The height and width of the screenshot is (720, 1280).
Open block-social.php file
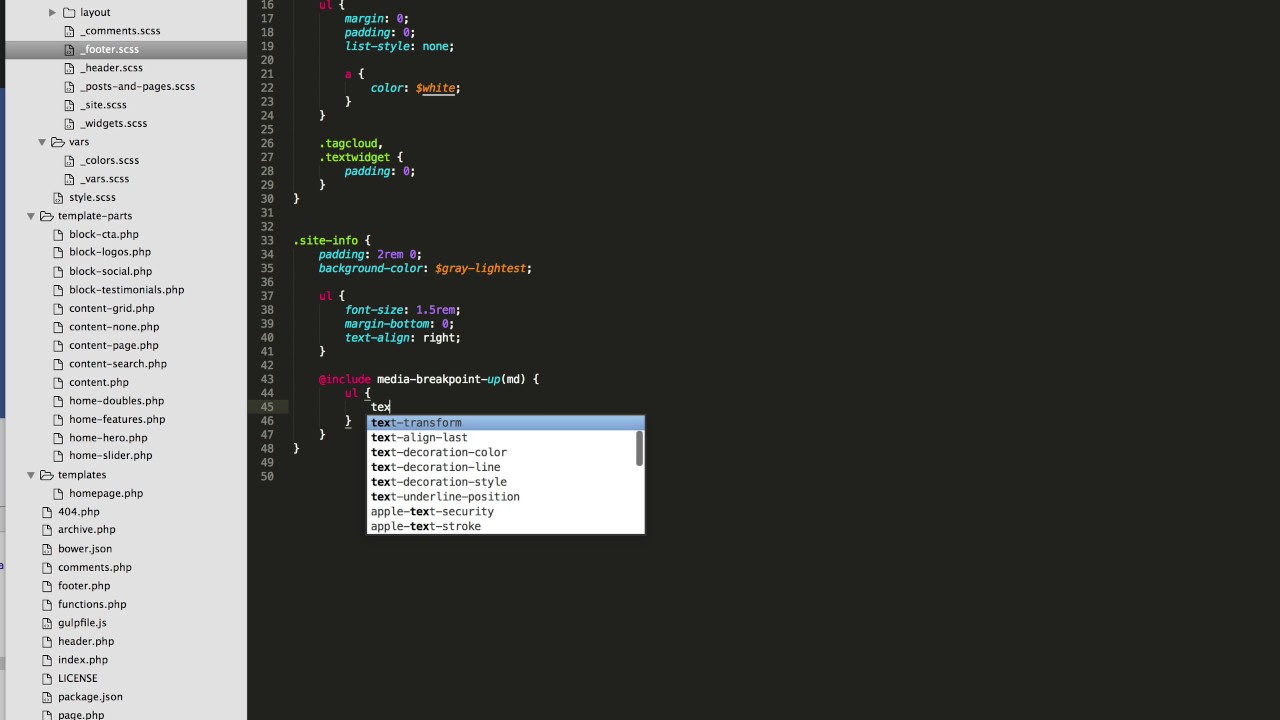tap(110, 271)
